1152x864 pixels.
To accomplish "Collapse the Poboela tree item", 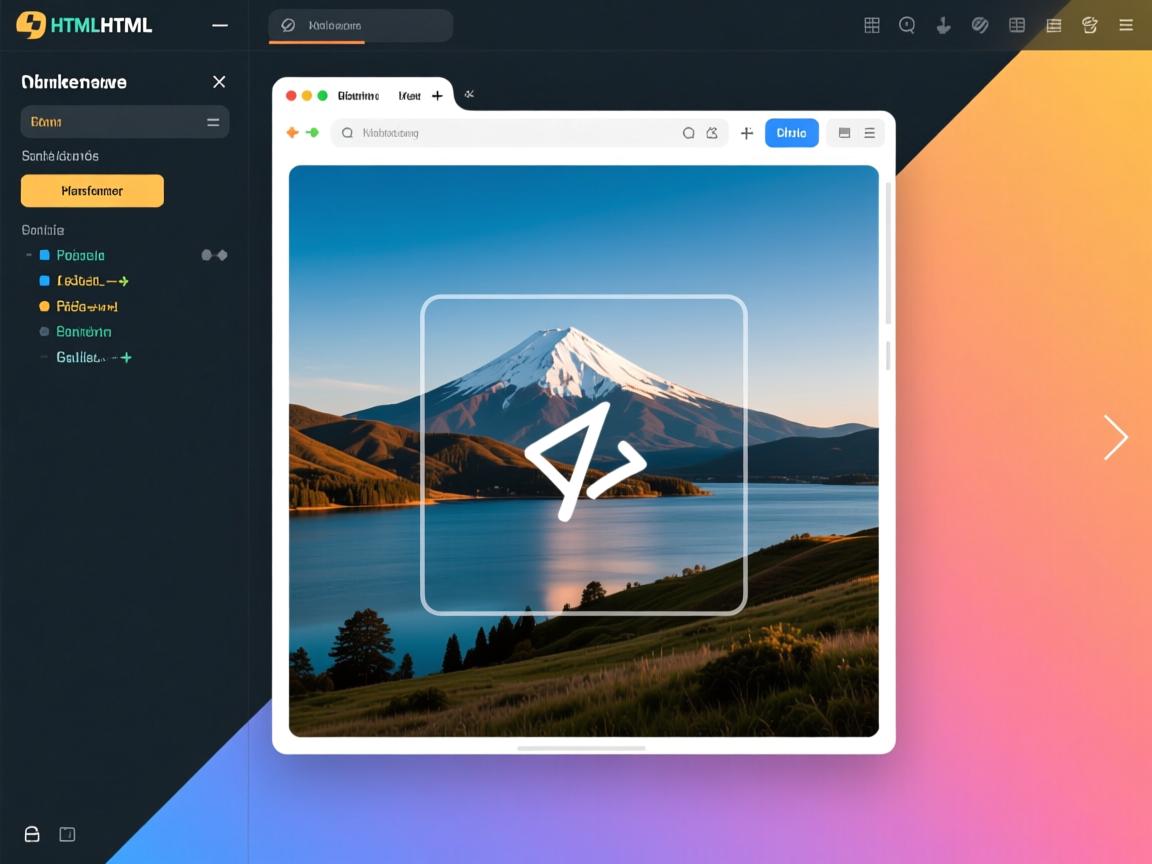I will (x=29, y=255).
